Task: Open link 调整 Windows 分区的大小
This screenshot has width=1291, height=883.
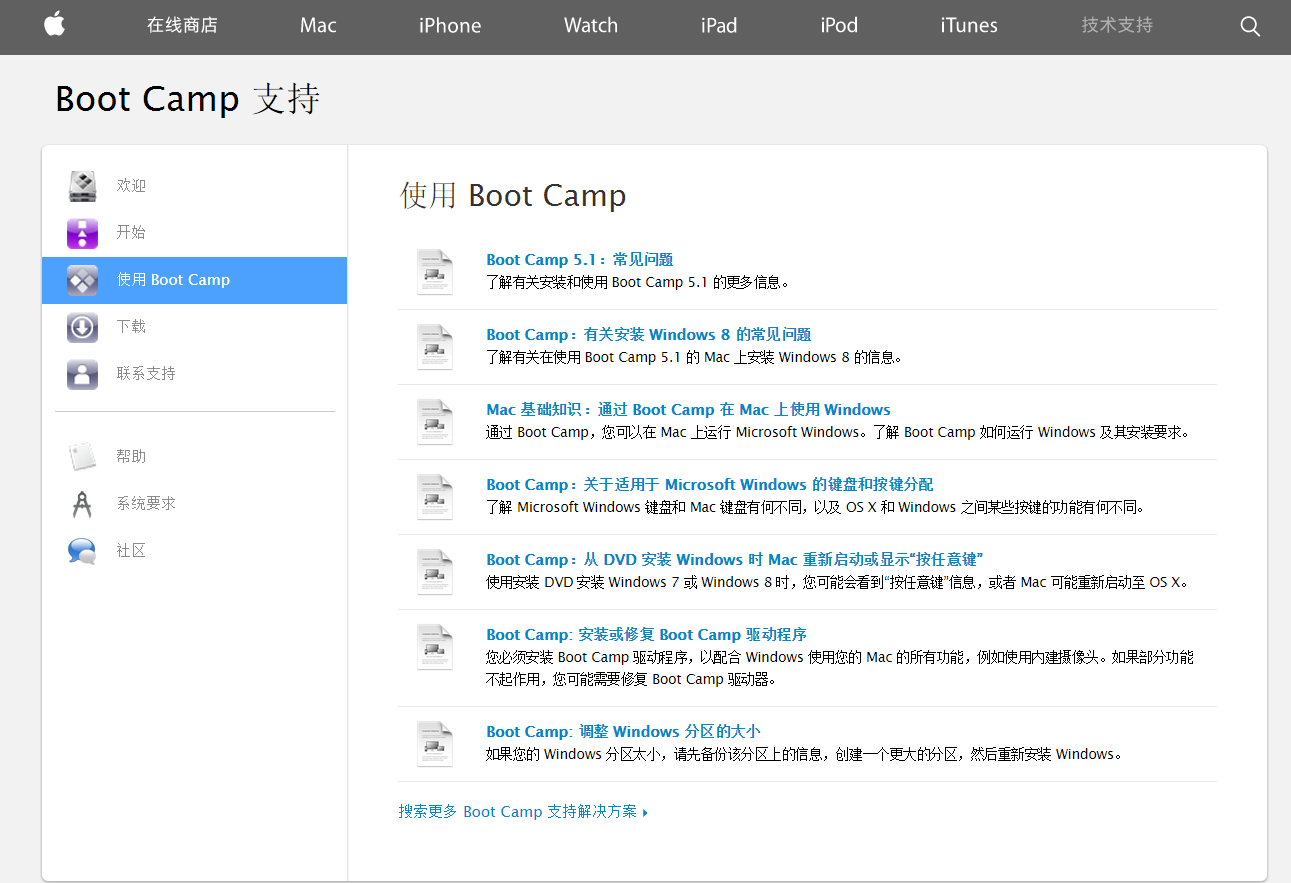Action: click(623, 732)
